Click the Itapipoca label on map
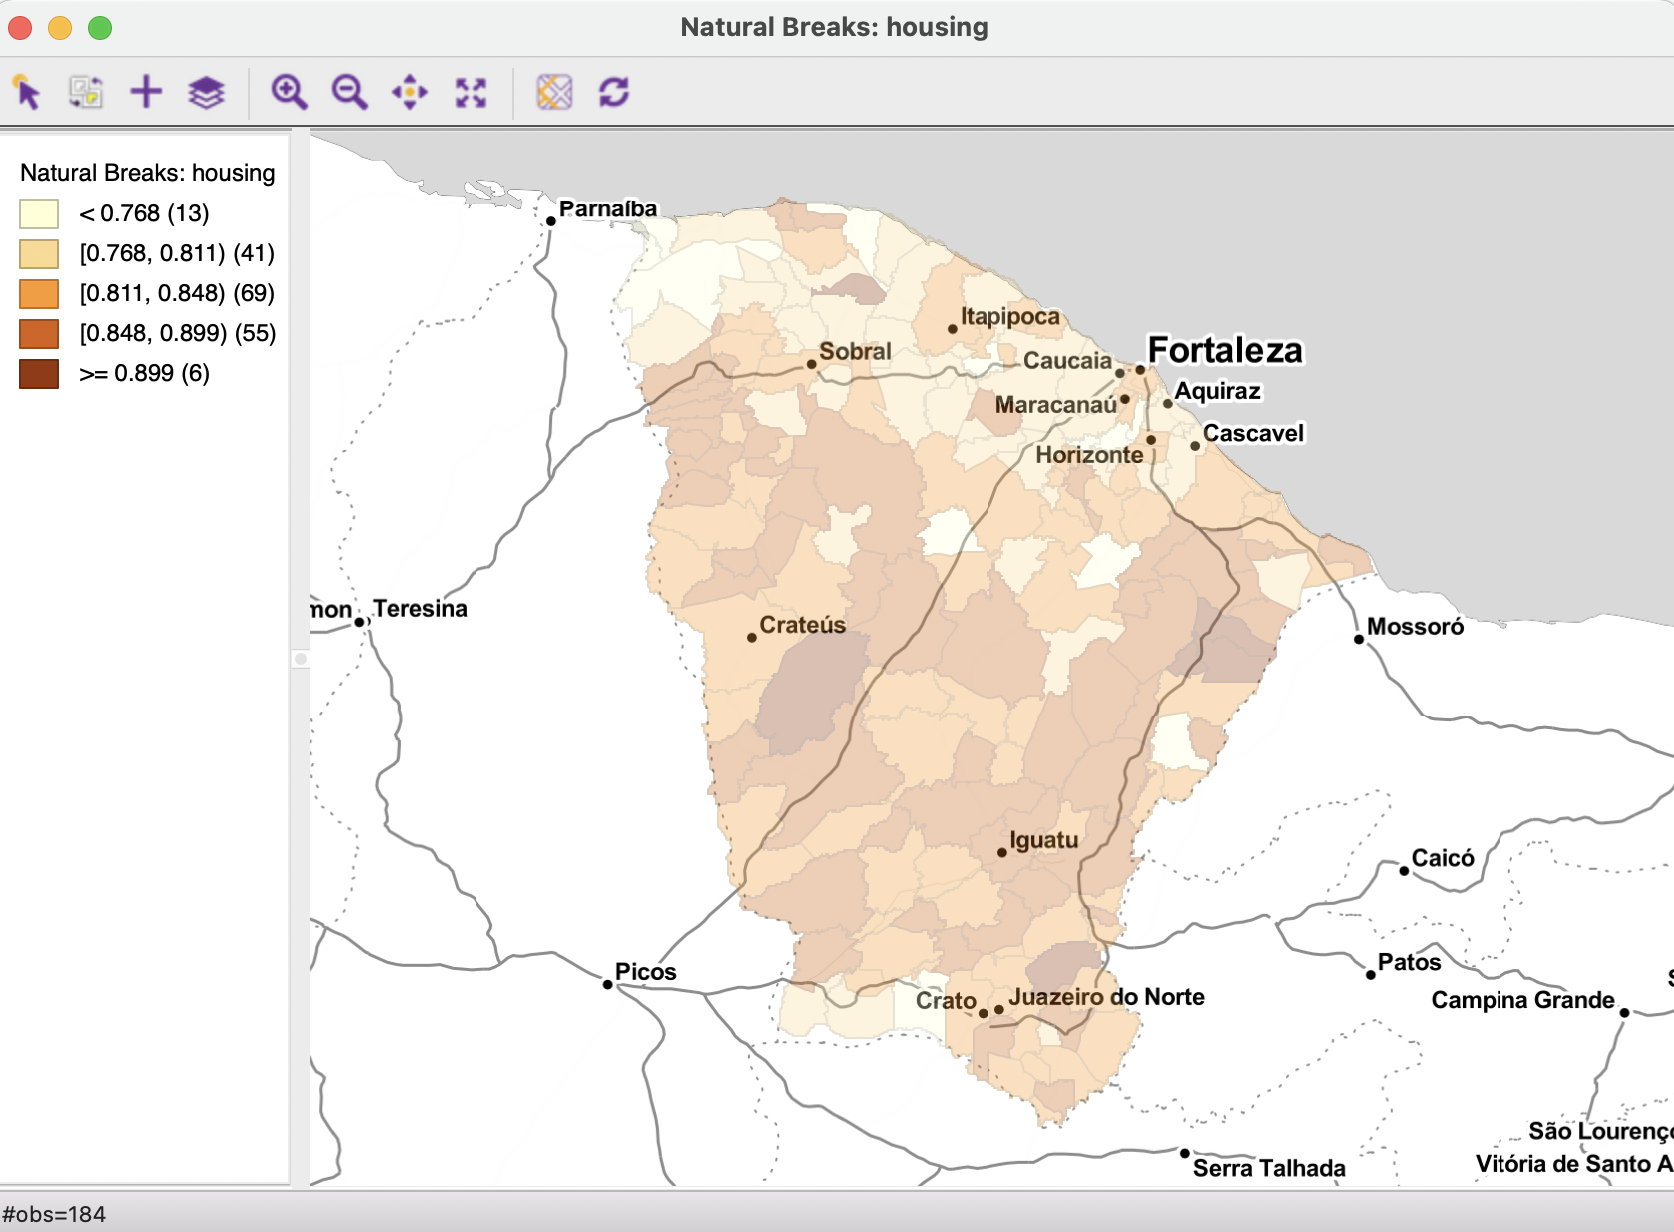This screenshot has width=1674, height=1232. coord(1010,316)
